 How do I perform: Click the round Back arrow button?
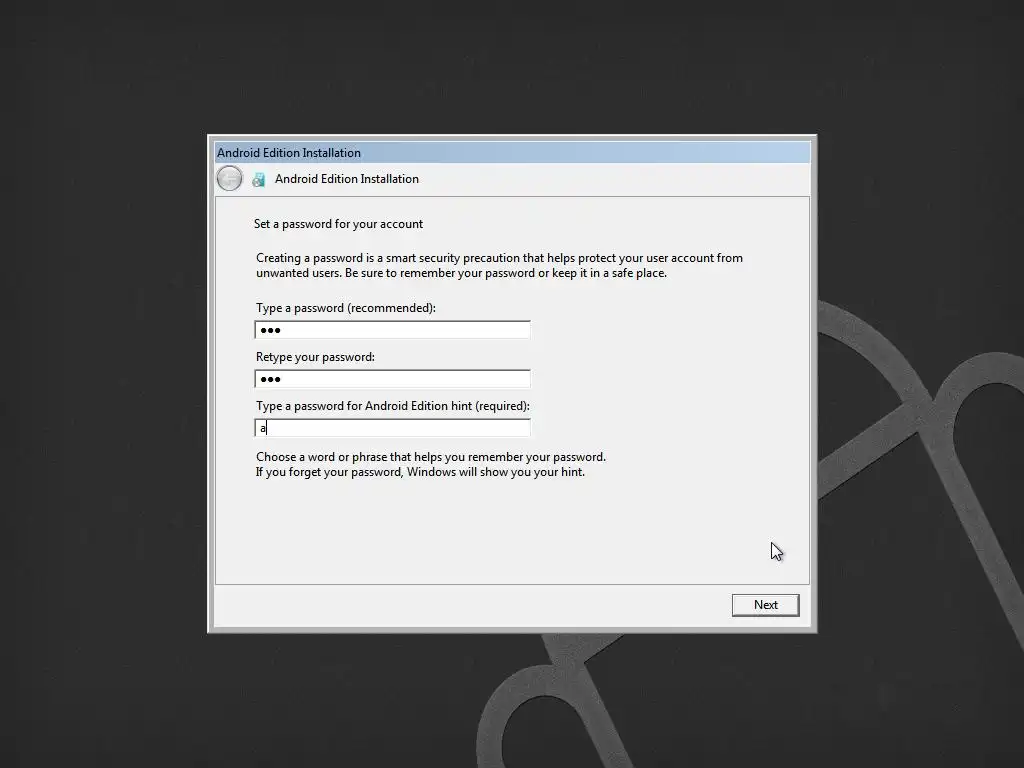point(229,178)
